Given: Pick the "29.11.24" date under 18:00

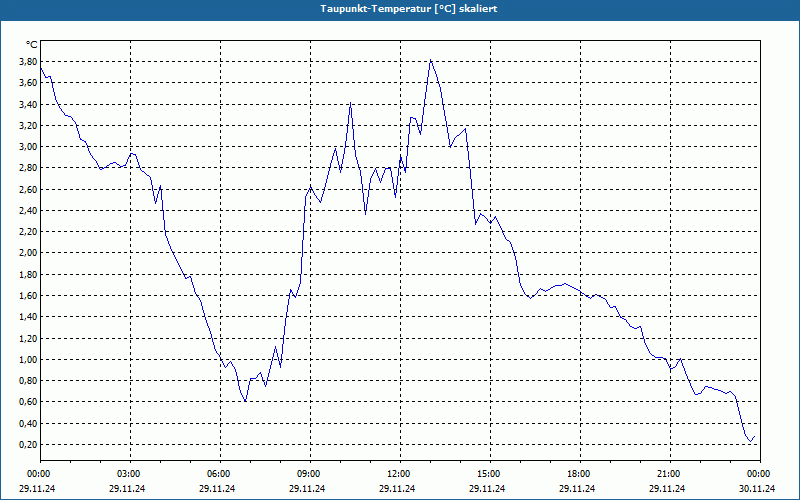Looking at the screenshot, I should (577, 488).
